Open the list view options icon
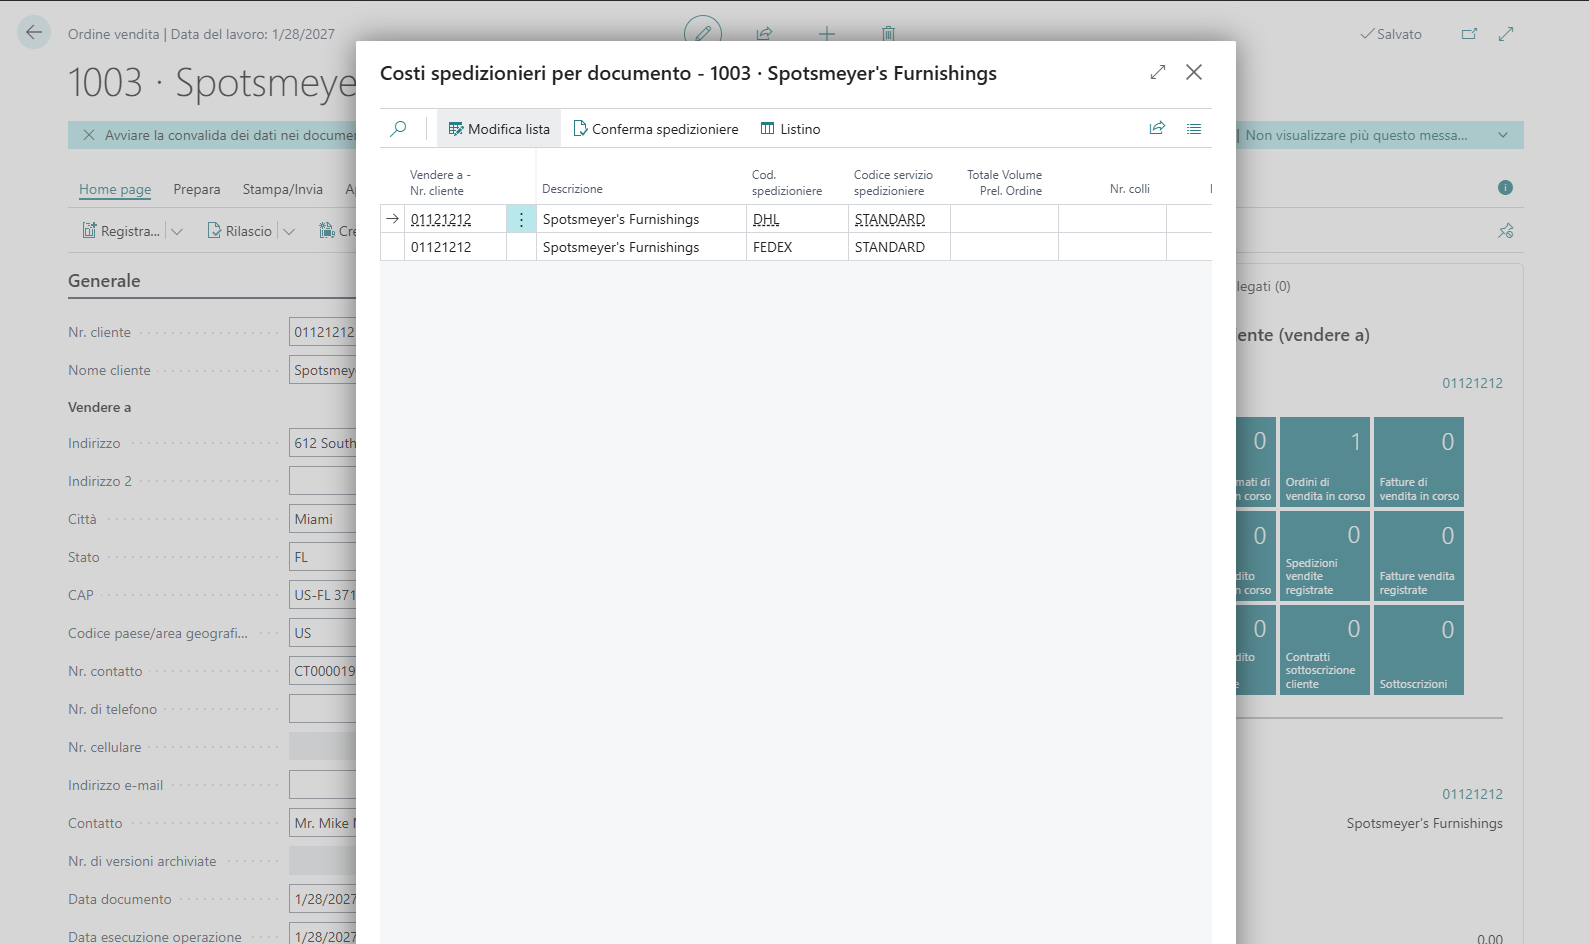The height and width of the screenshot is (944, 1589). click(1194, 129)
